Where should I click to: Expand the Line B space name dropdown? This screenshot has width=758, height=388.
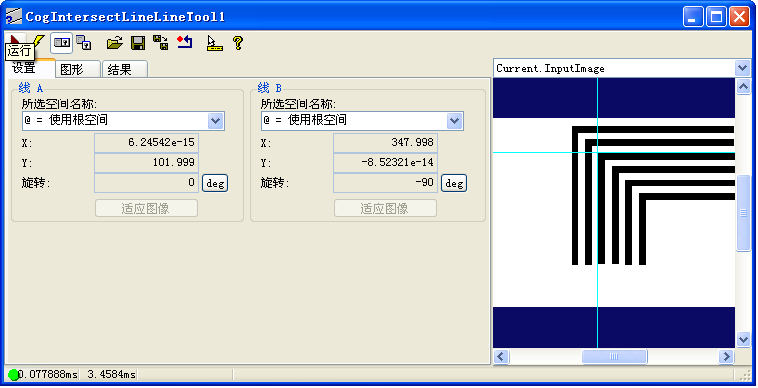click(x=454, y=121)
